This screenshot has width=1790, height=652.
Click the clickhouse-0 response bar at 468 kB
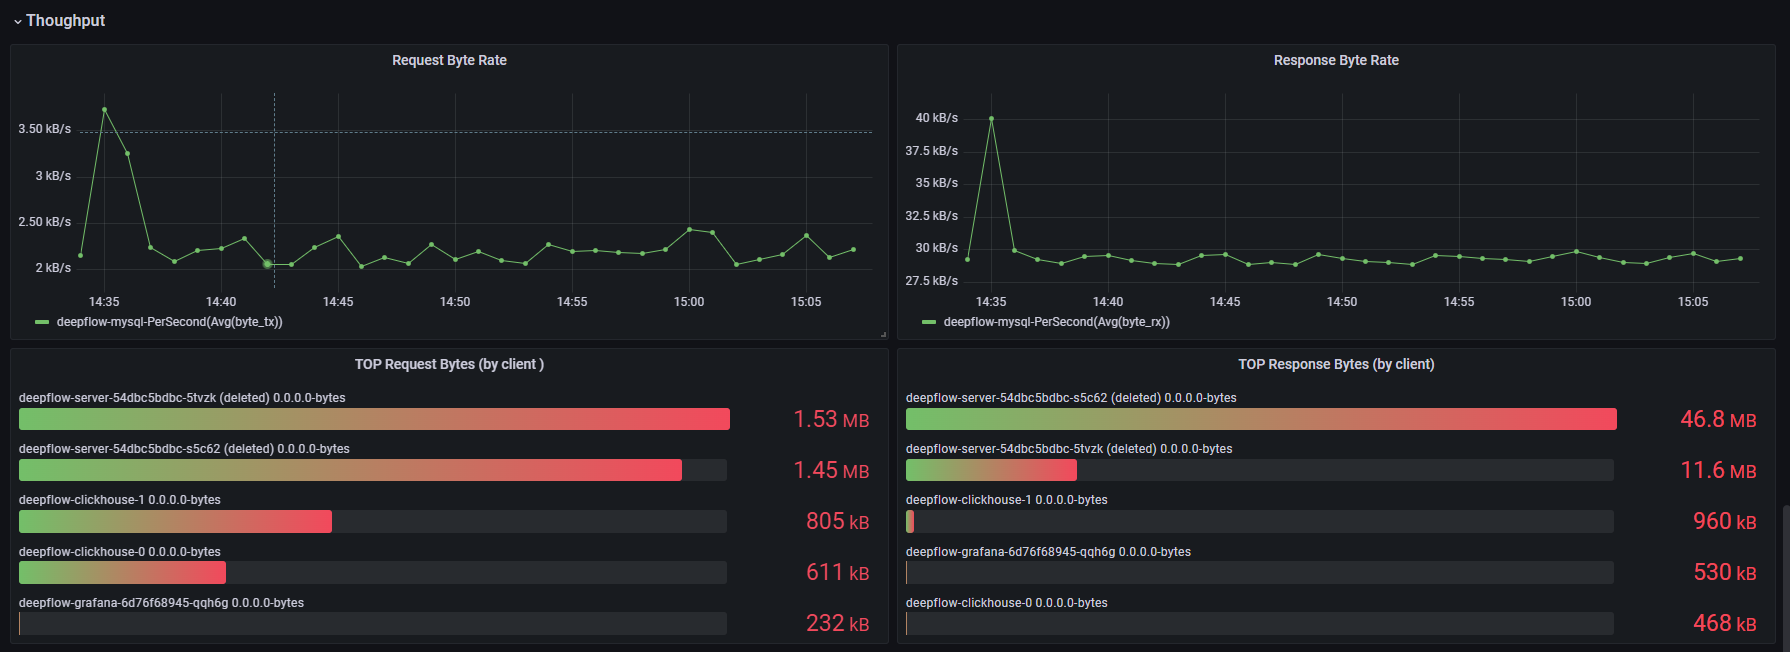point(1259,623)
